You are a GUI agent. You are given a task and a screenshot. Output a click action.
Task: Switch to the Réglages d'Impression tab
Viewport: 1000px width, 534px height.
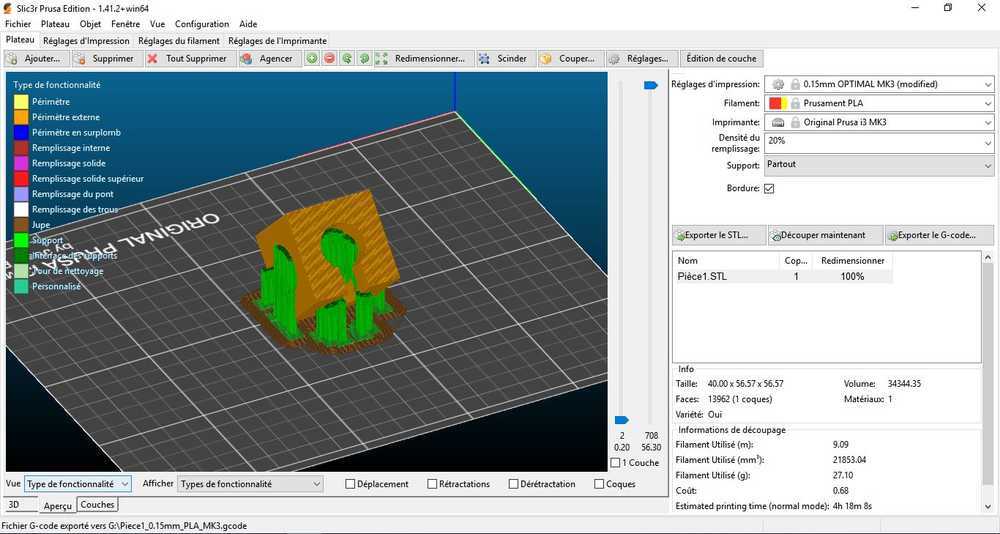point(86,41)
